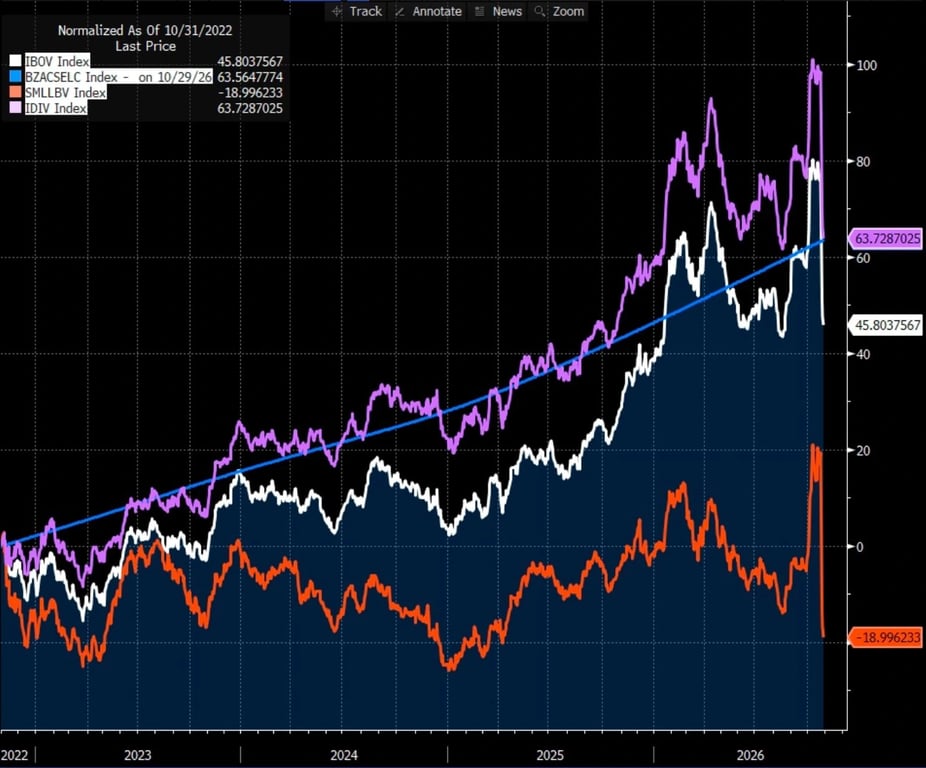Click the orange -18.996233 price tag on the axis
The image size is (926, 768).
click(x=886, y=637)
